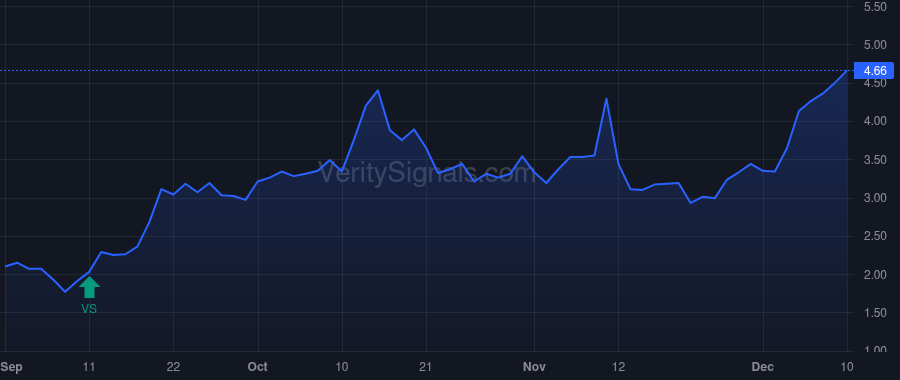Click the 1.50 price axis label

click(x=875, y=313)
